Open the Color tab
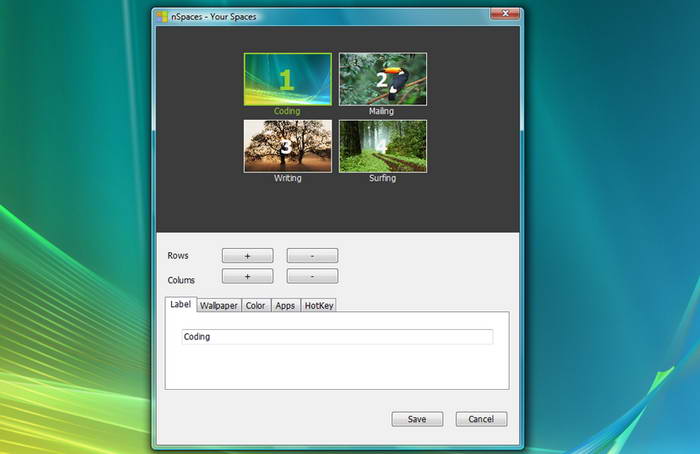This screenshot has width=700, height=454. click(x=256, y=306)
